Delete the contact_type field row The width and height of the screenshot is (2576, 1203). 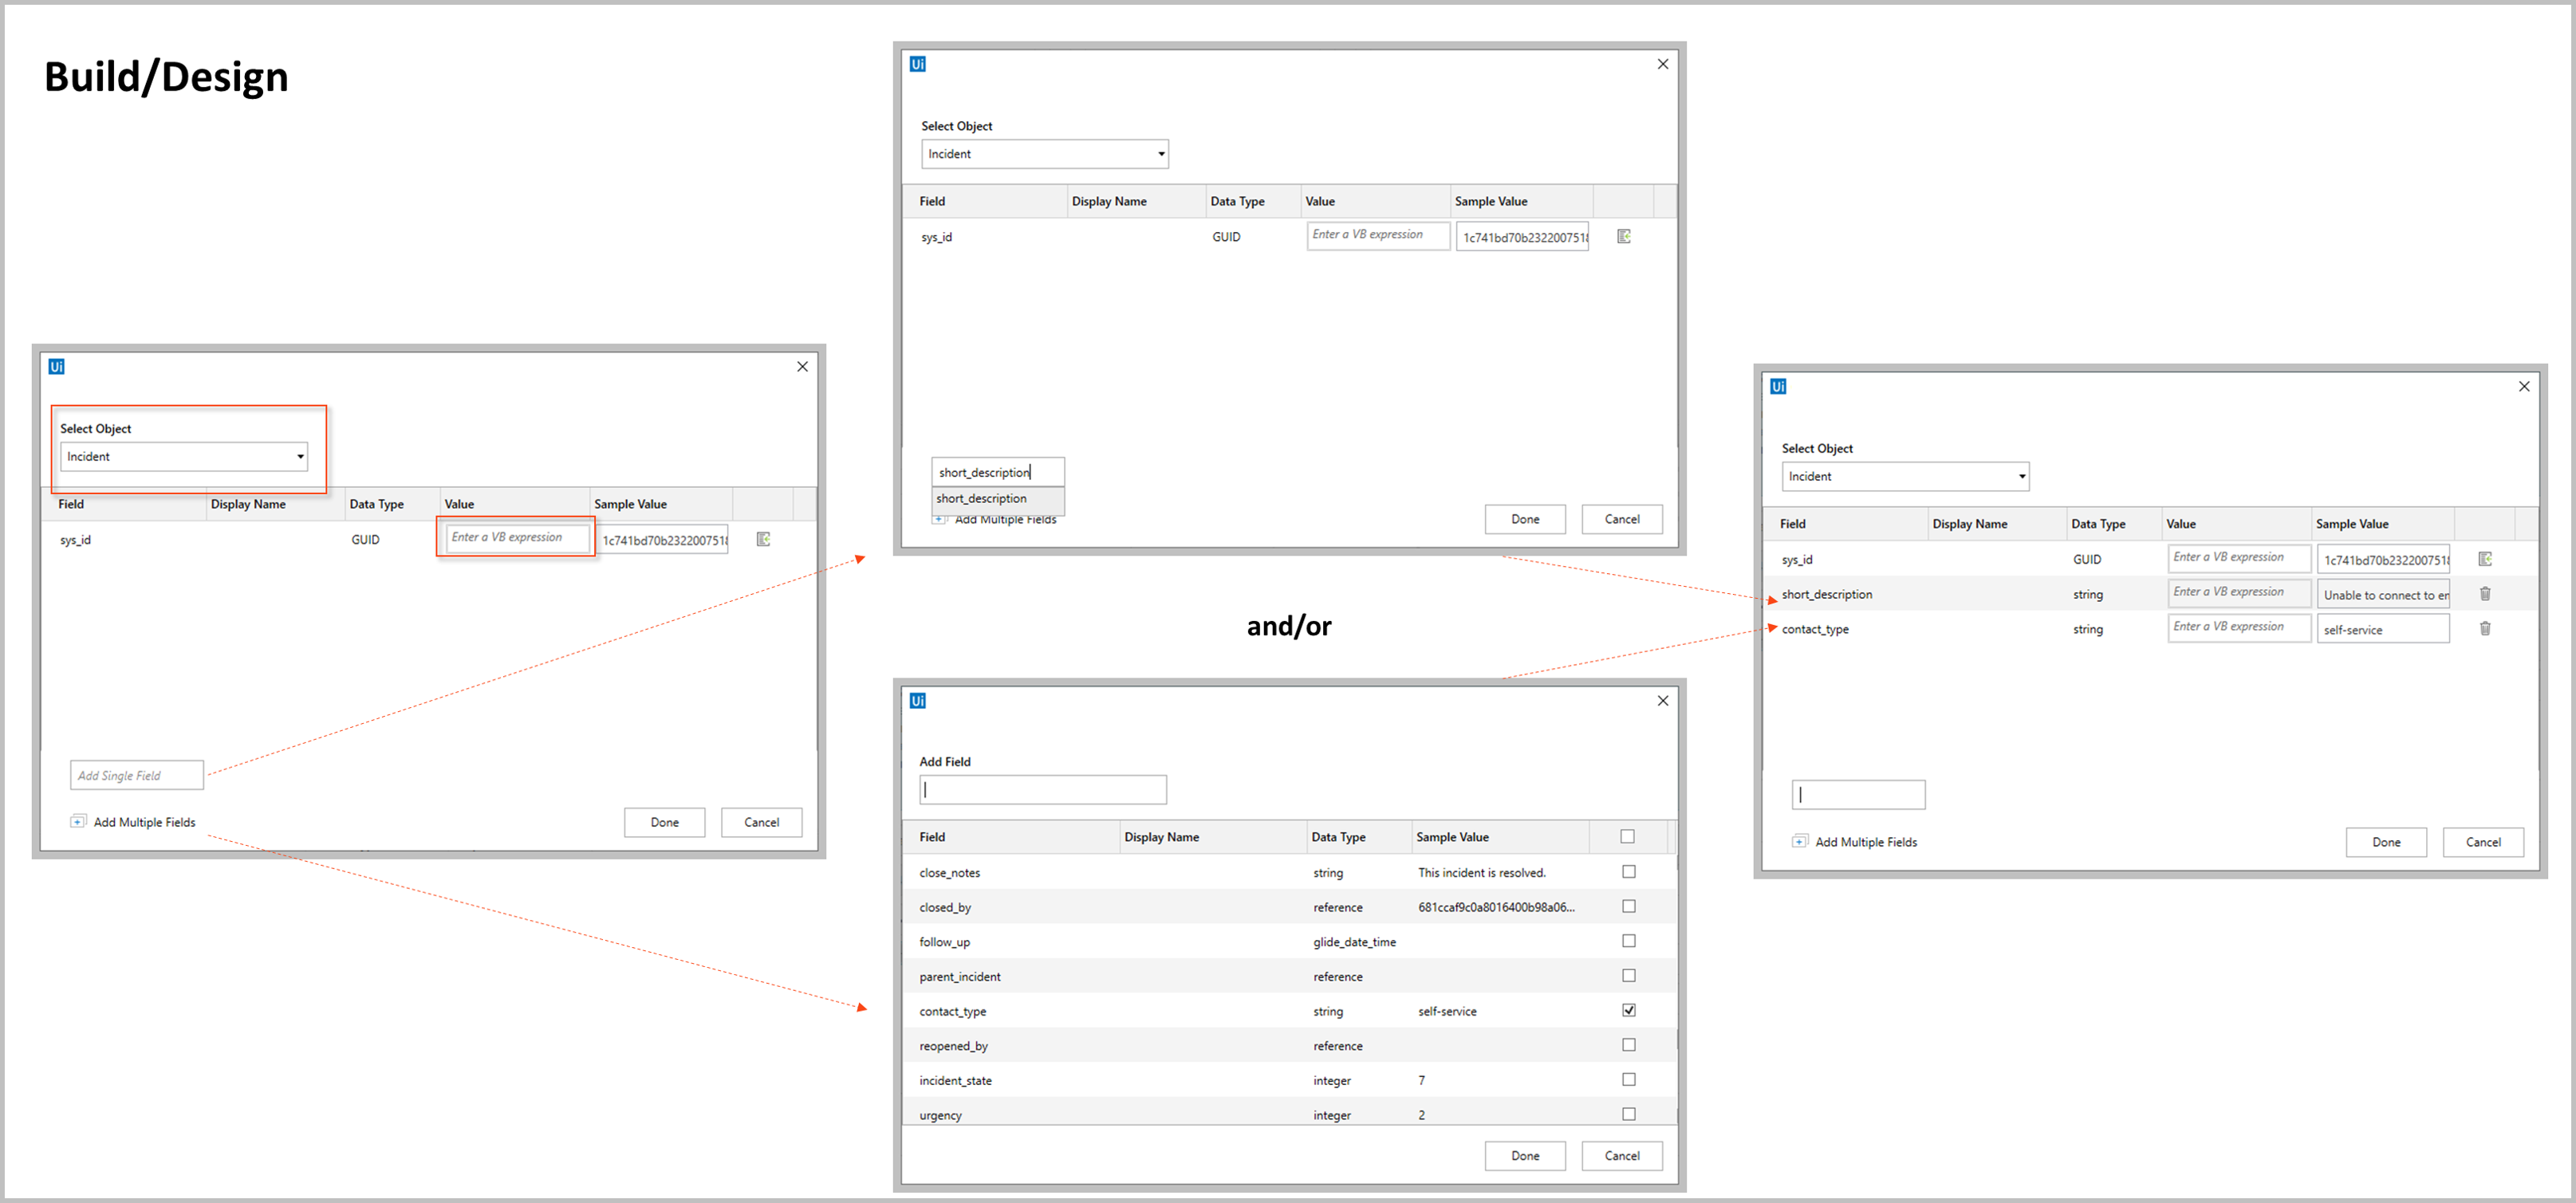click(2485, 629)
